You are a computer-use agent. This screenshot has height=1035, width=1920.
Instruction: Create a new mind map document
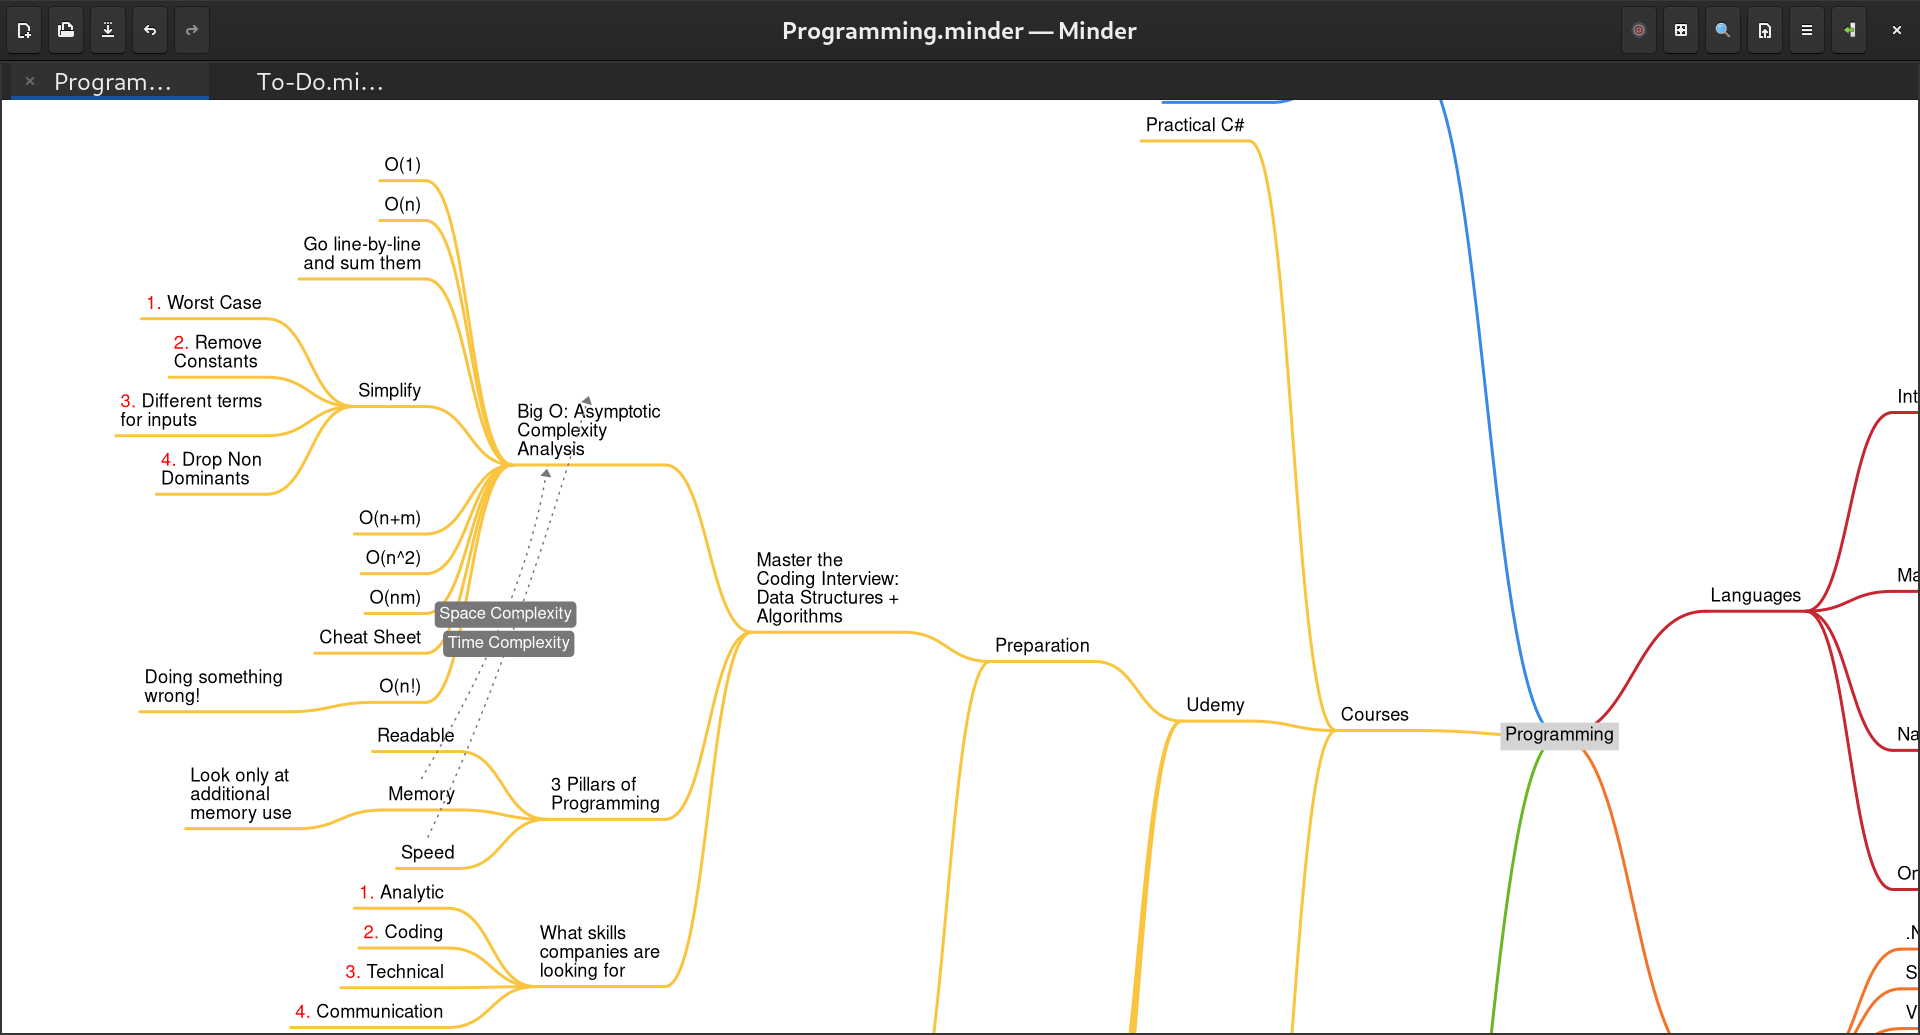tap(23, 29)
